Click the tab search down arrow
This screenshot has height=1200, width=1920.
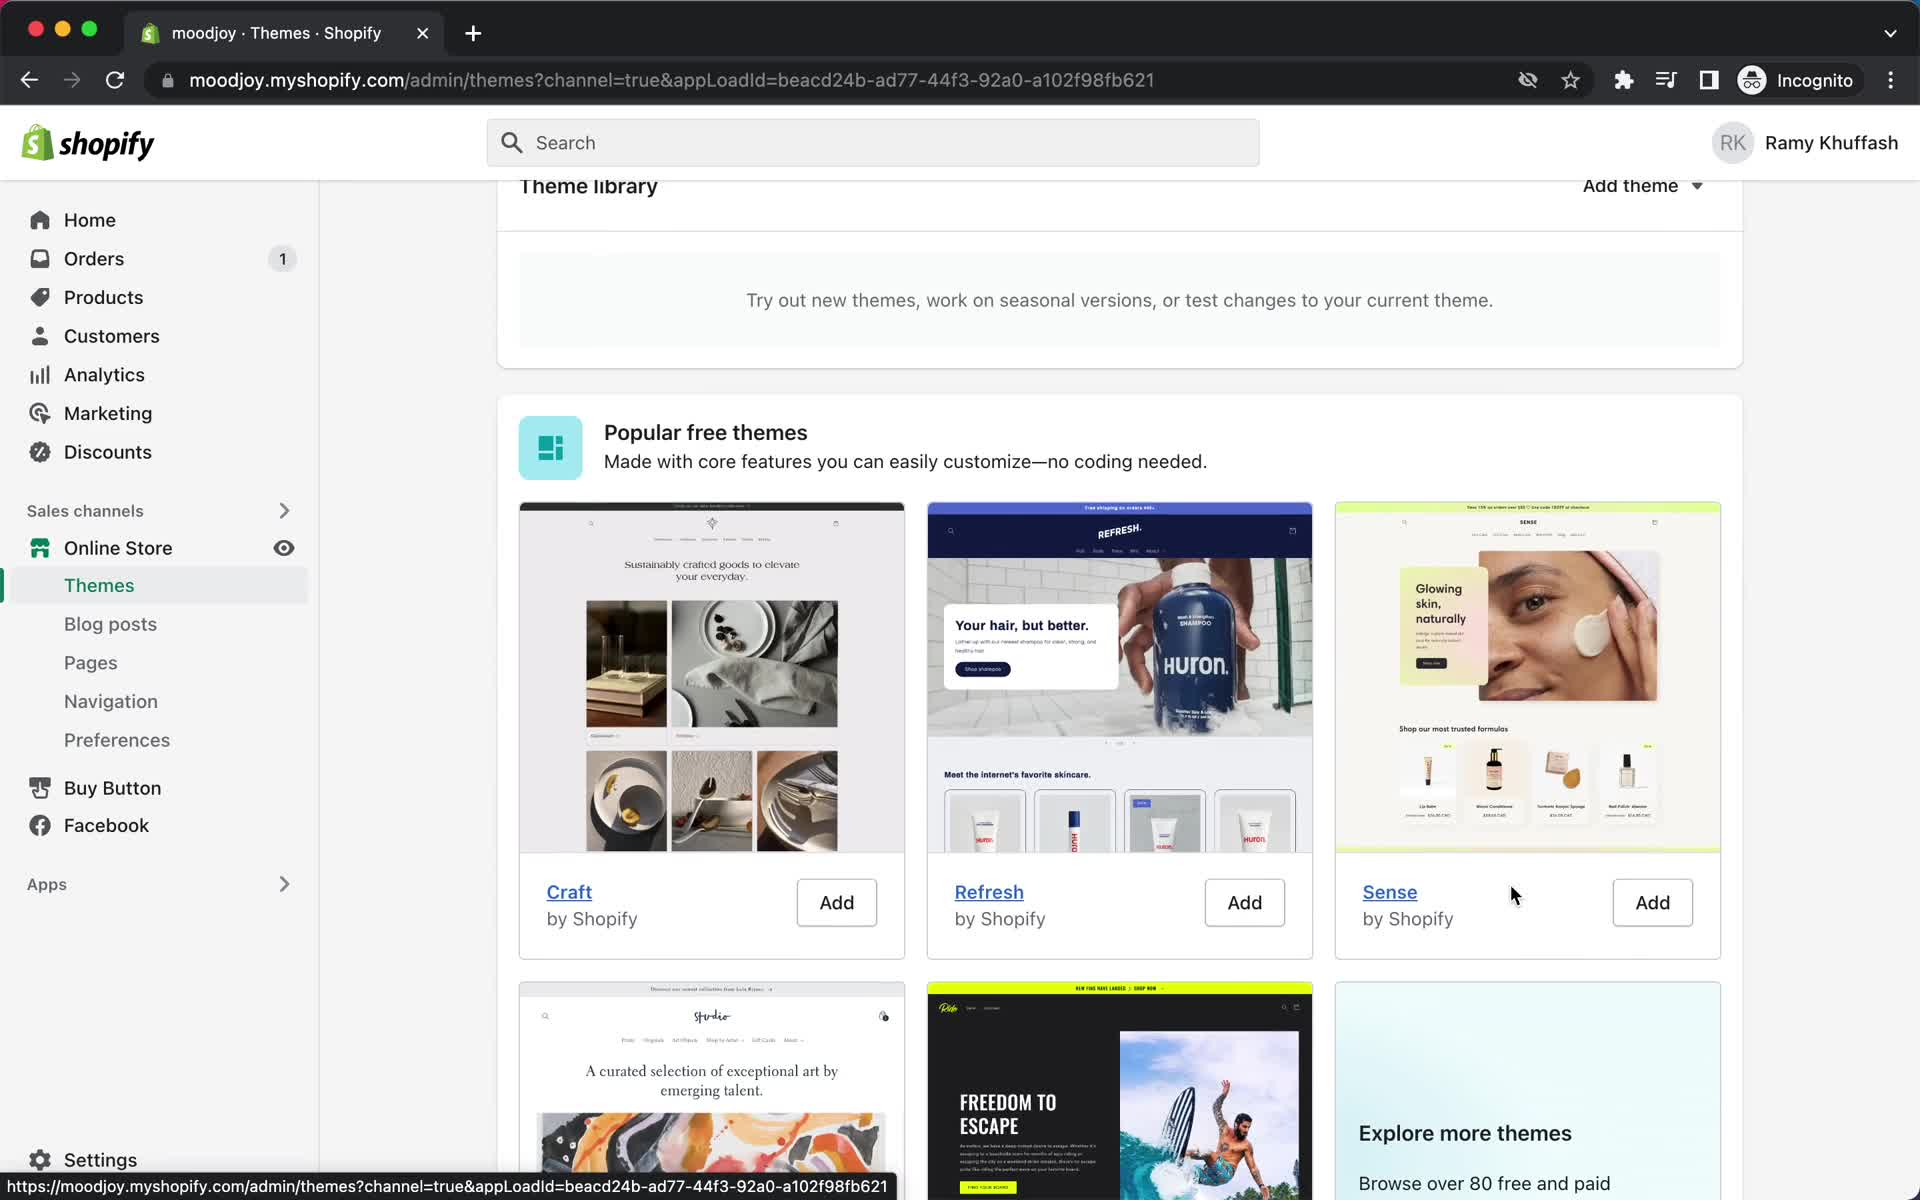point(1890,33)
